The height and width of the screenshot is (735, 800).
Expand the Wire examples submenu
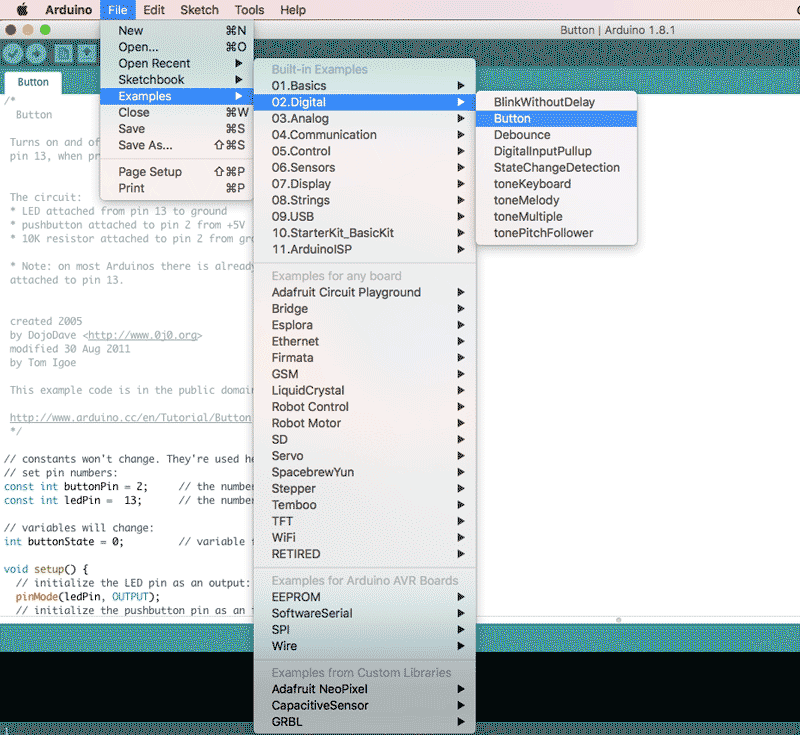point(365,646)
